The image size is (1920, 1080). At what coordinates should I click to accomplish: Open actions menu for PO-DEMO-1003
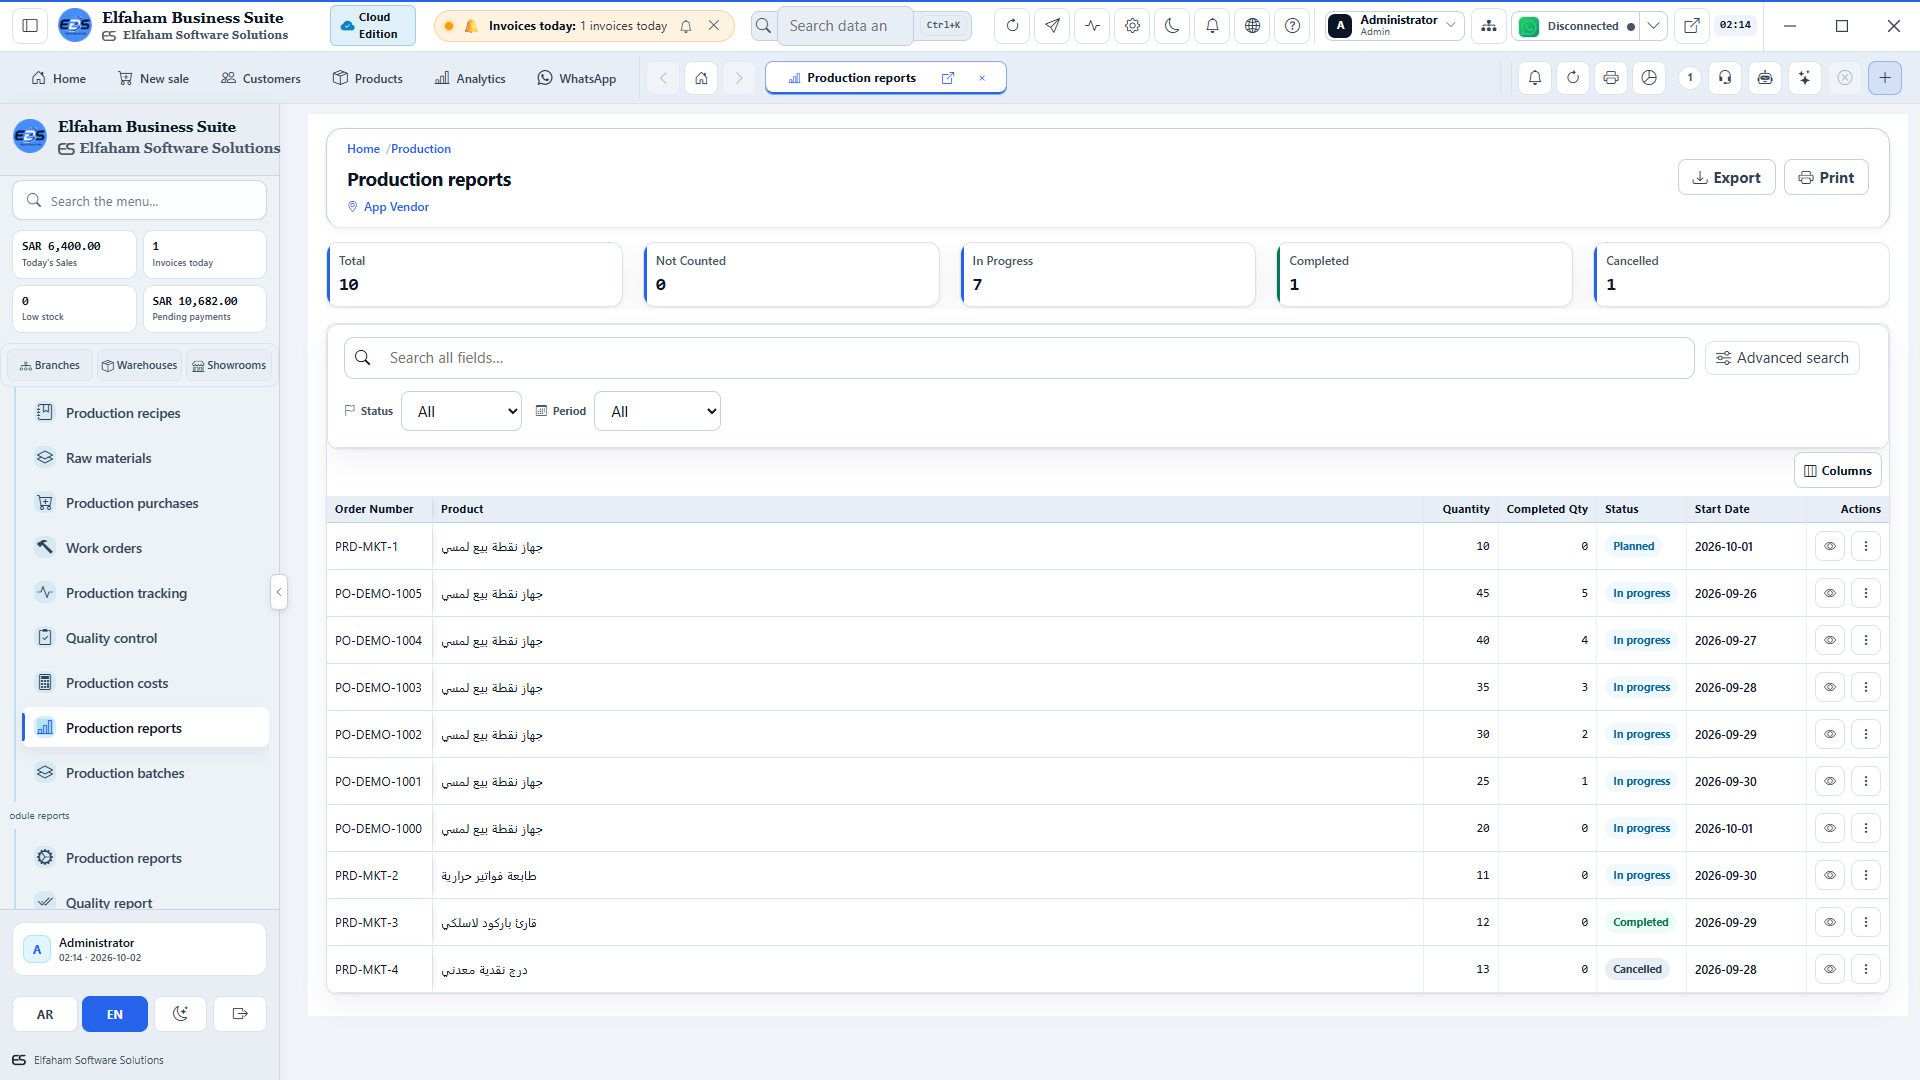[x=1866, y=687]
